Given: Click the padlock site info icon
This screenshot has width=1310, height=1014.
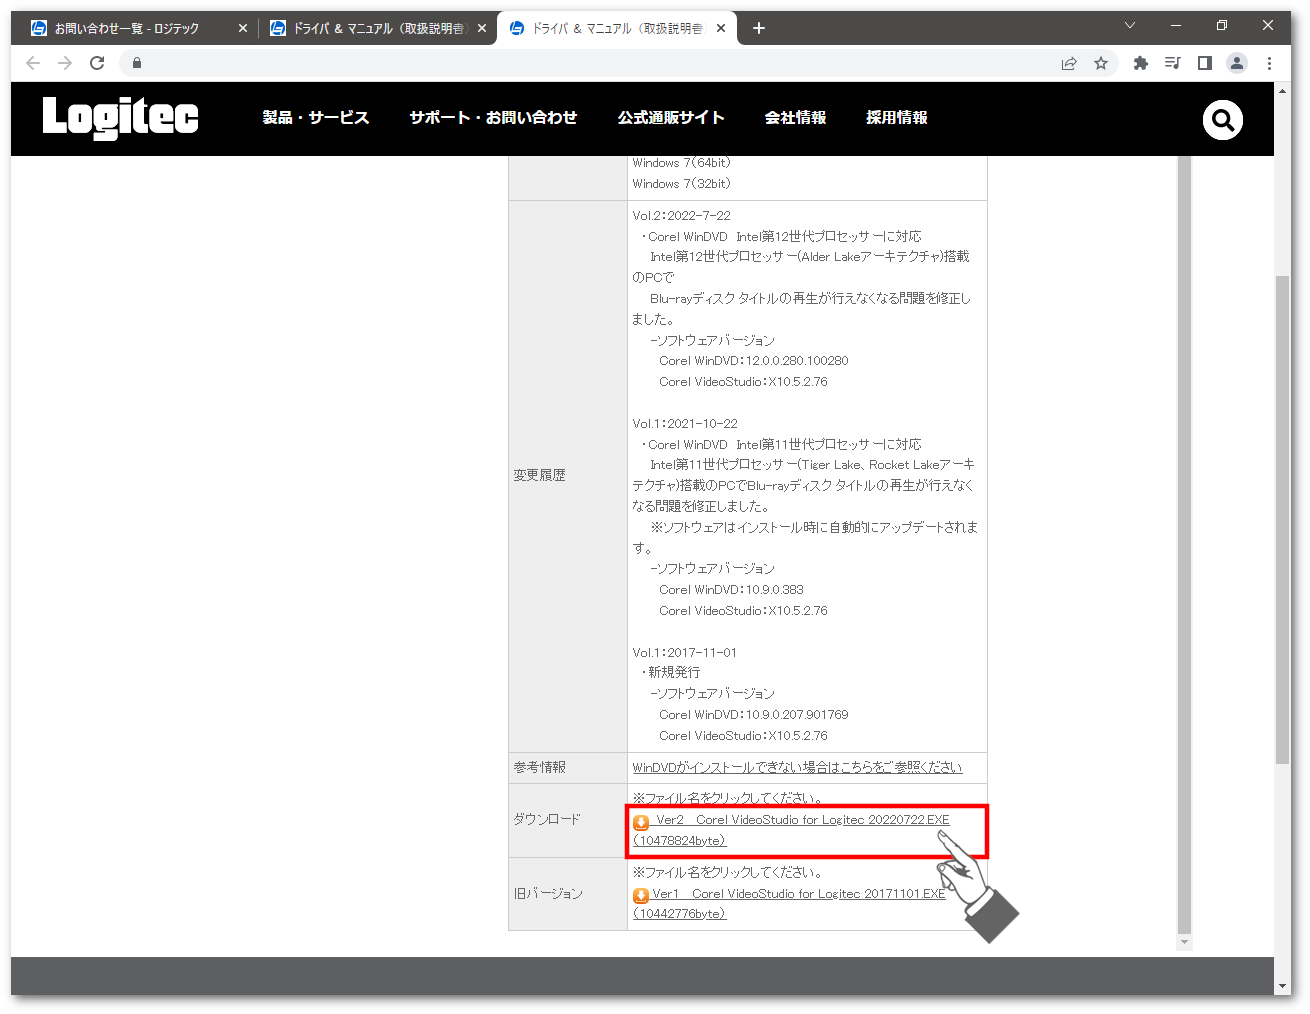Looking at the screenshot, I should tap(137, 63).
